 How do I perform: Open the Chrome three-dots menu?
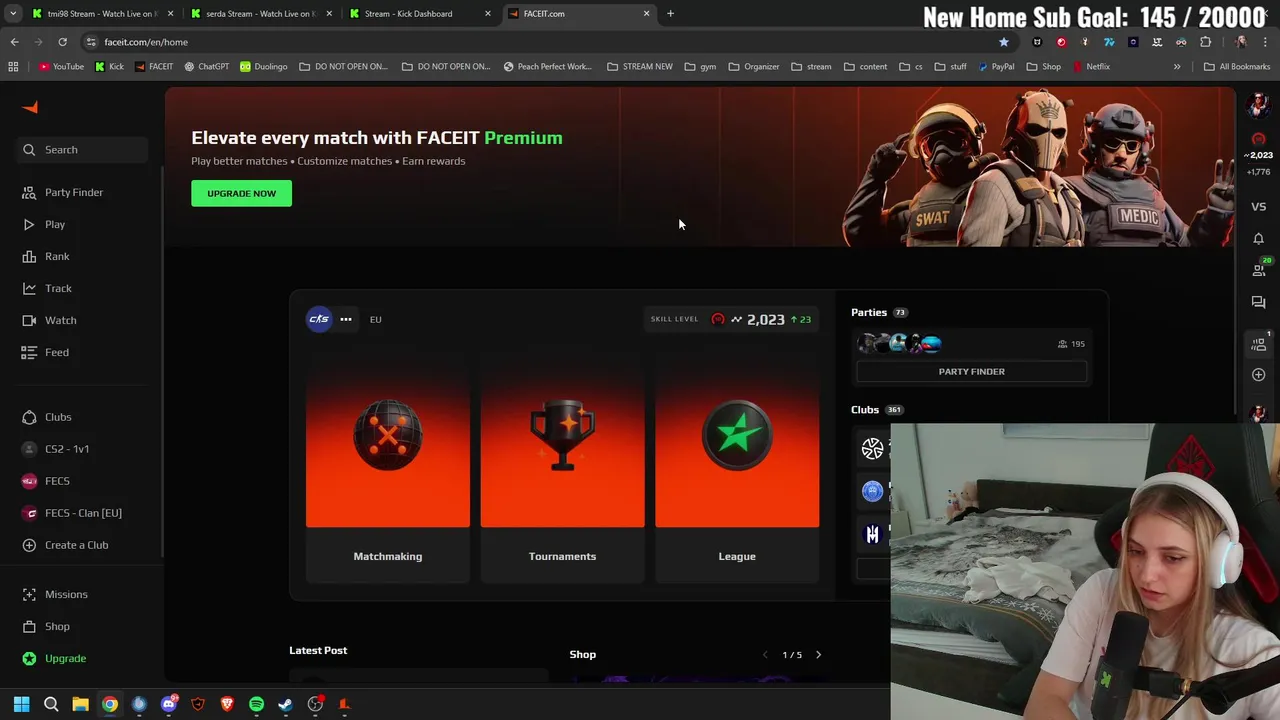coord(1266,42)
